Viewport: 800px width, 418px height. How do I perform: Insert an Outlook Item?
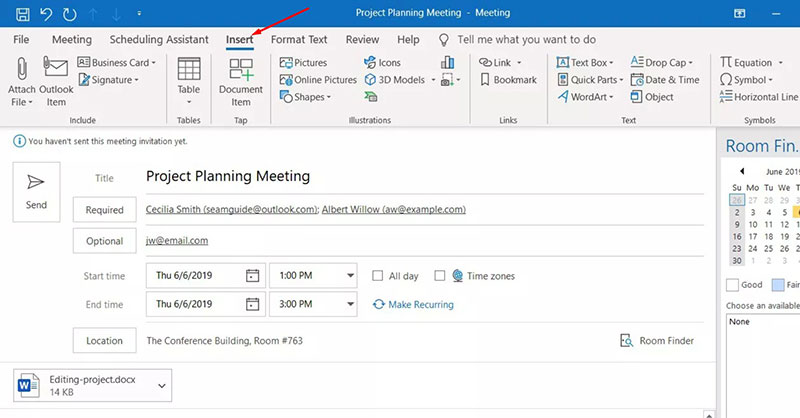click(56, 82)
